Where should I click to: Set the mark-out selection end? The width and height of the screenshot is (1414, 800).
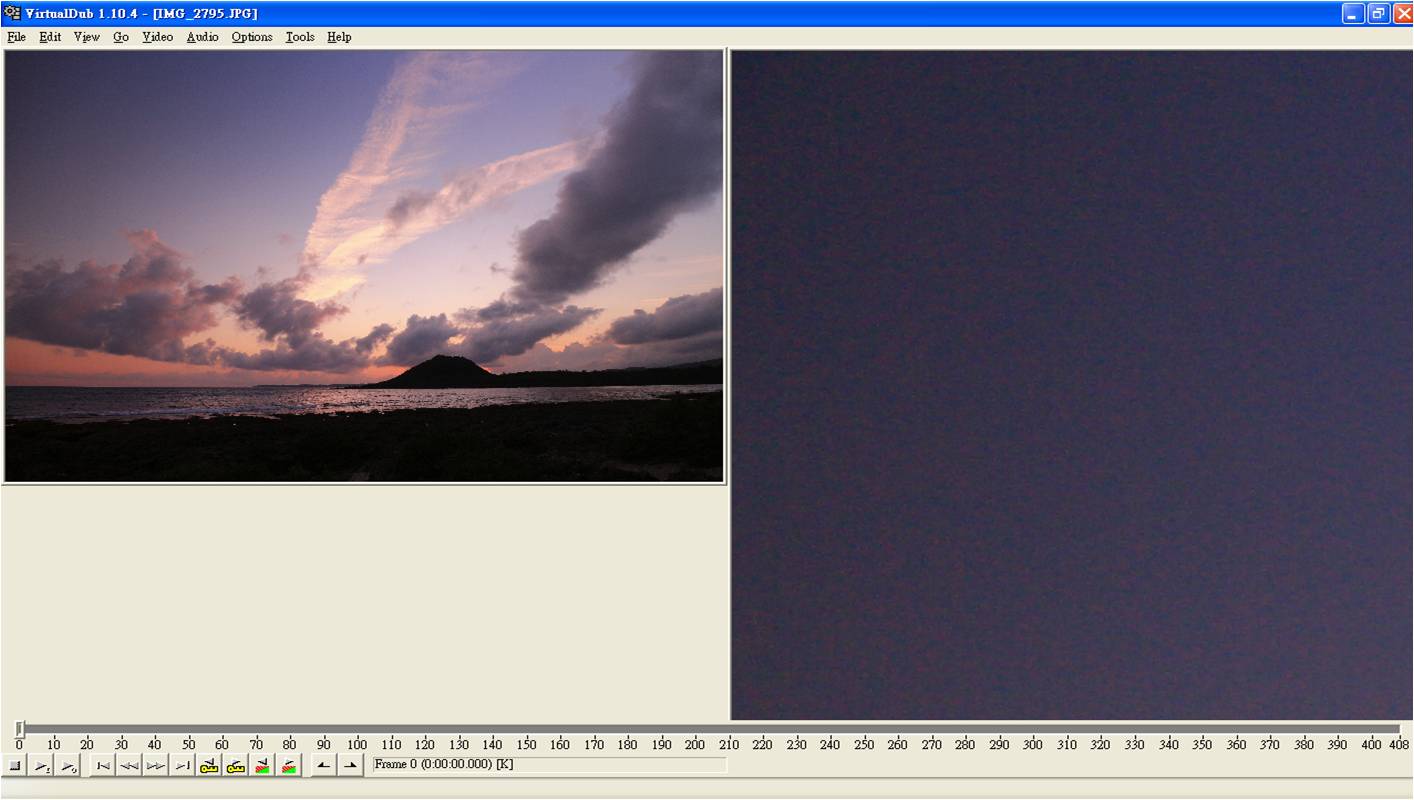(x=350, y=766)
